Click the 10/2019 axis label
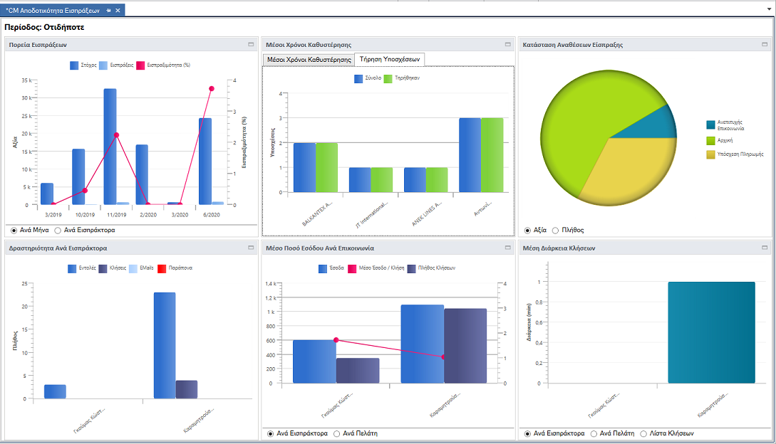This screenshot has width=776, height=444. click(85, 215)
